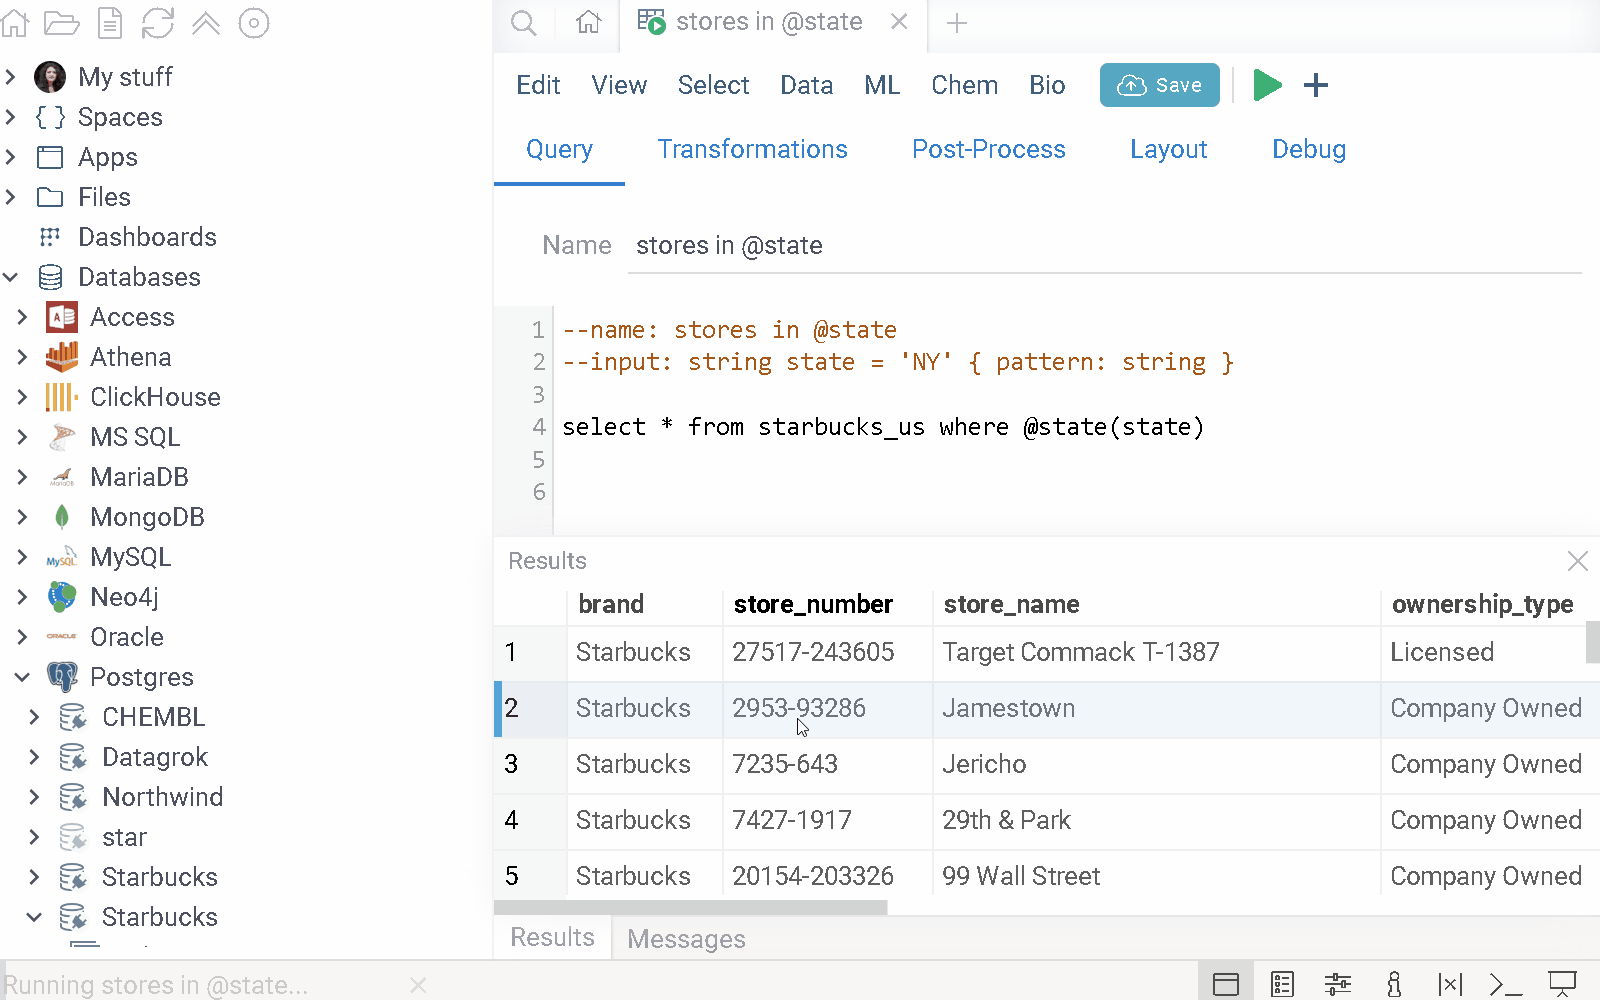Click the refresh icon in the browse toolbar
Viewport: 1600px width, 1000px height.
(157, 22)
